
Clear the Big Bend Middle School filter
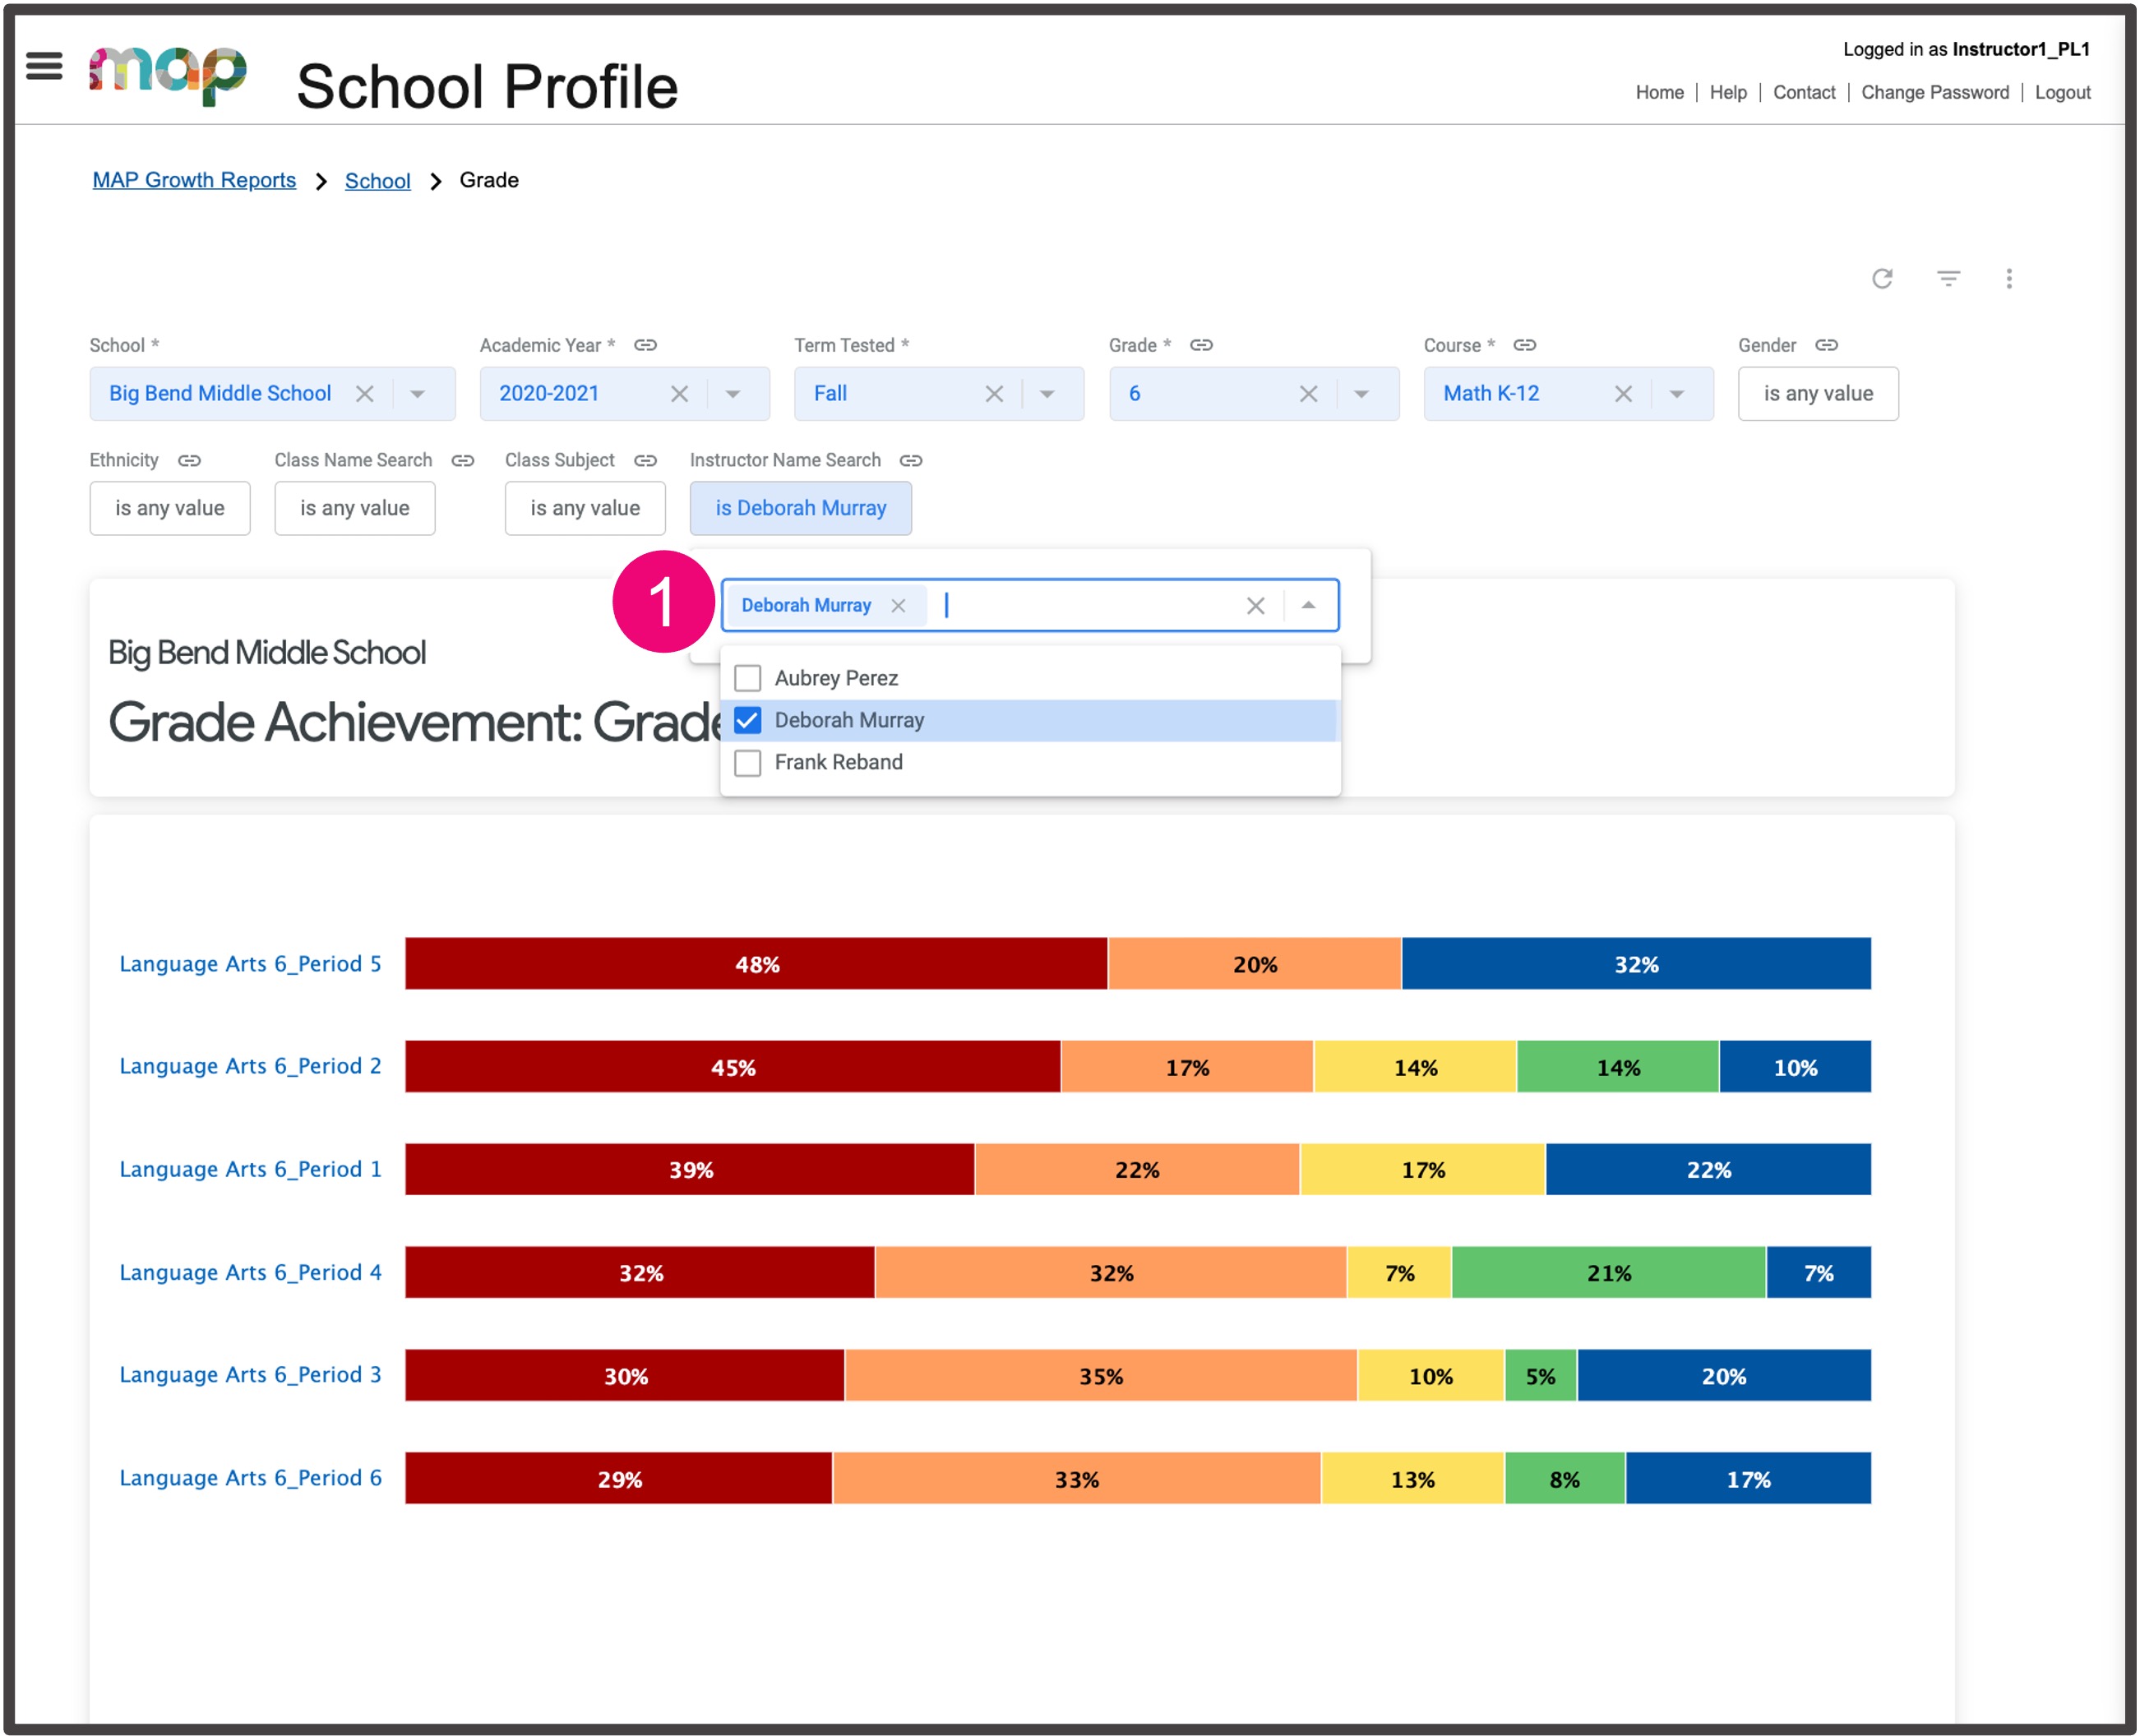click(x=364, y=394)
